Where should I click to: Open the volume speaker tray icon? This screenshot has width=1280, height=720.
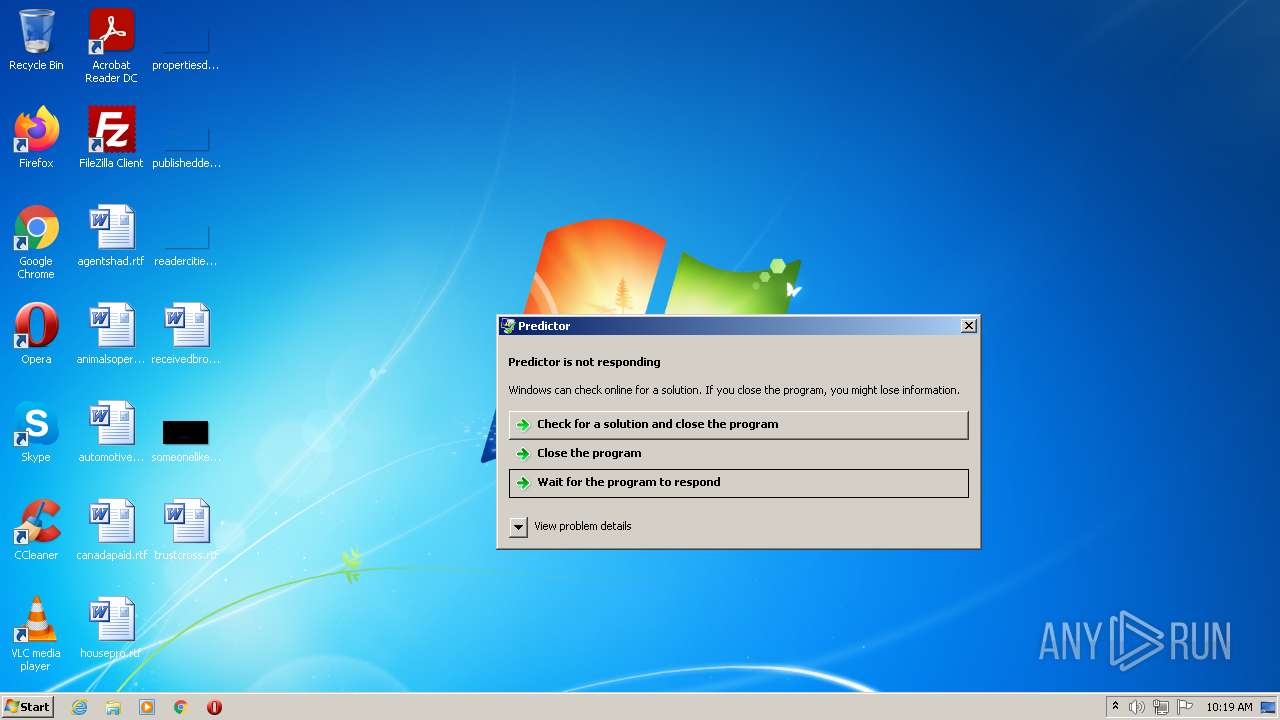(1137, 707)
